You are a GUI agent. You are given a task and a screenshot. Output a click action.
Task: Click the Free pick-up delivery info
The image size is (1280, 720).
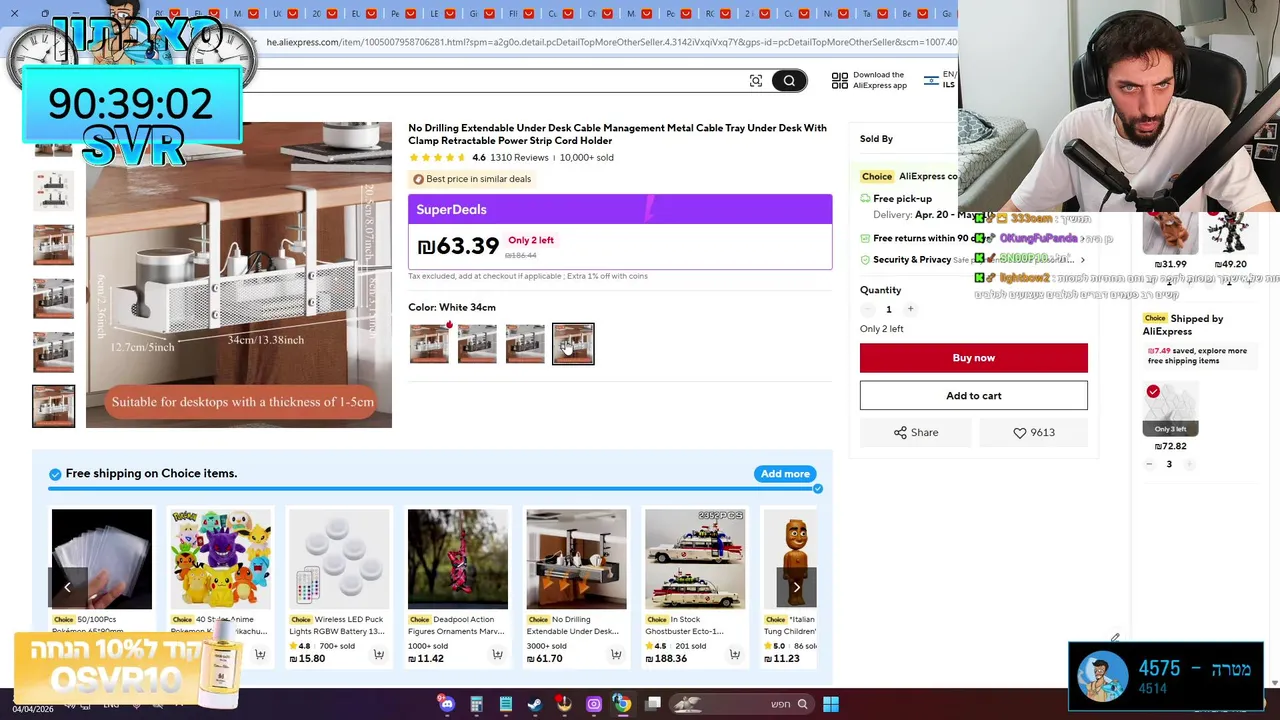(x=902, y=199)
